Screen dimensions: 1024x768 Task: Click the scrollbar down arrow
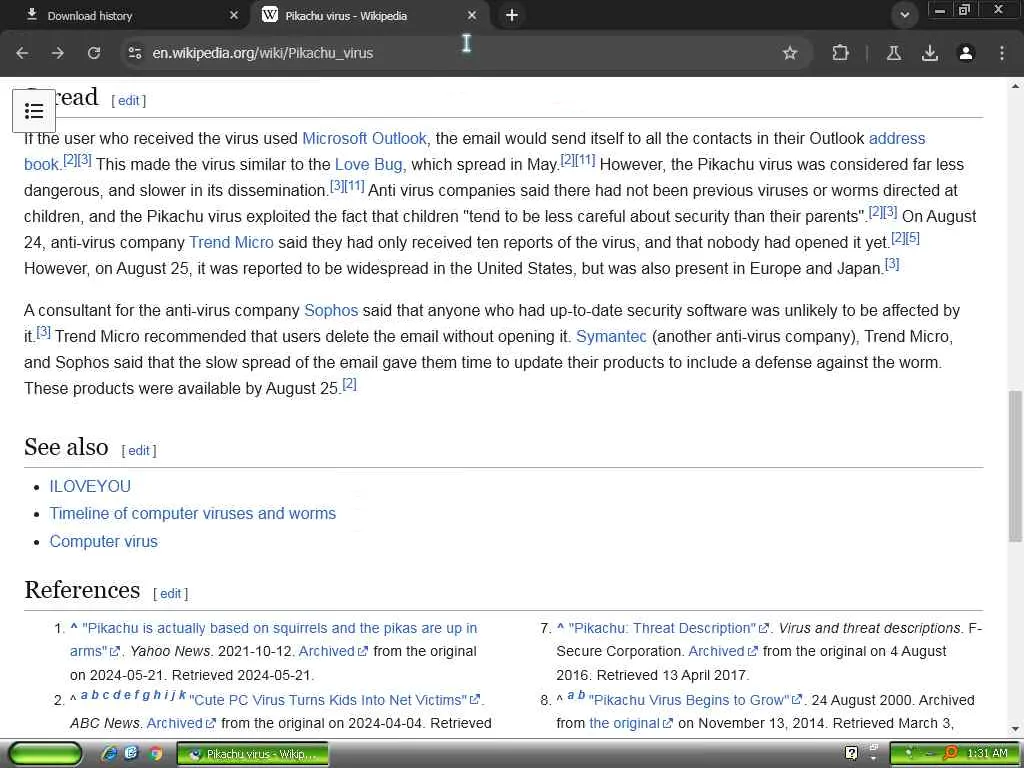pos(1015,729)
